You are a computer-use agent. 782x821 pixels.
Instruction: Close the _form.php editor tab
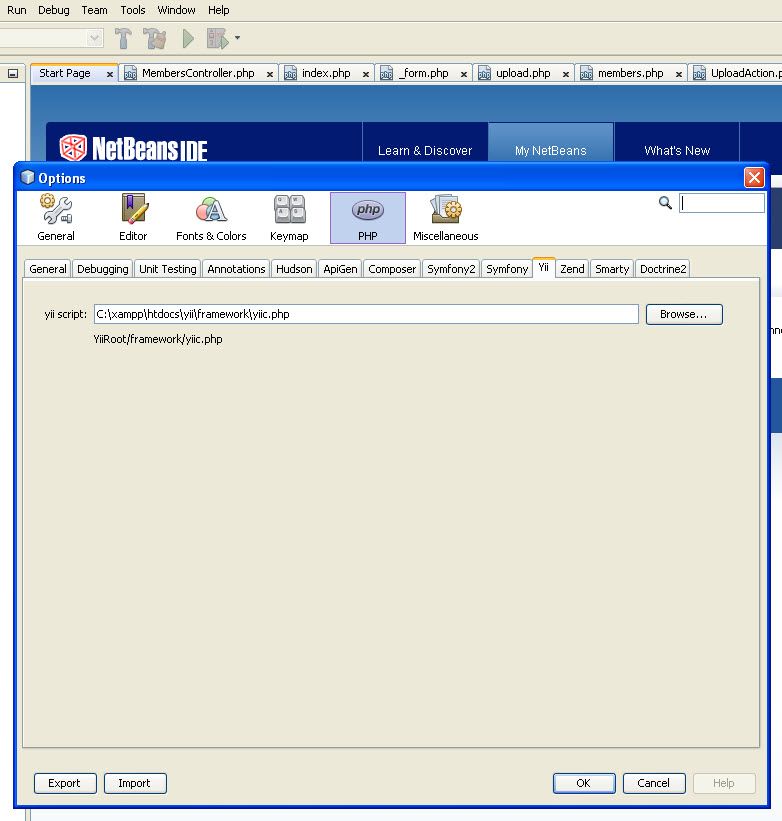click(464, 74)
